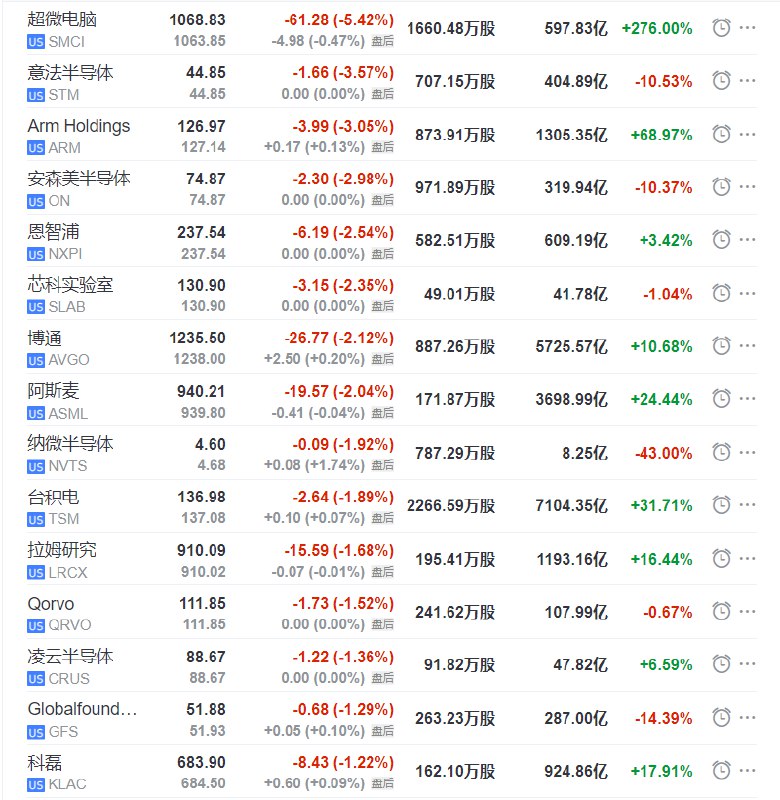The width and height of the screenshot is (780, 800).
Task: Click the market cap 41.78亿
Action: coord(581,294)
